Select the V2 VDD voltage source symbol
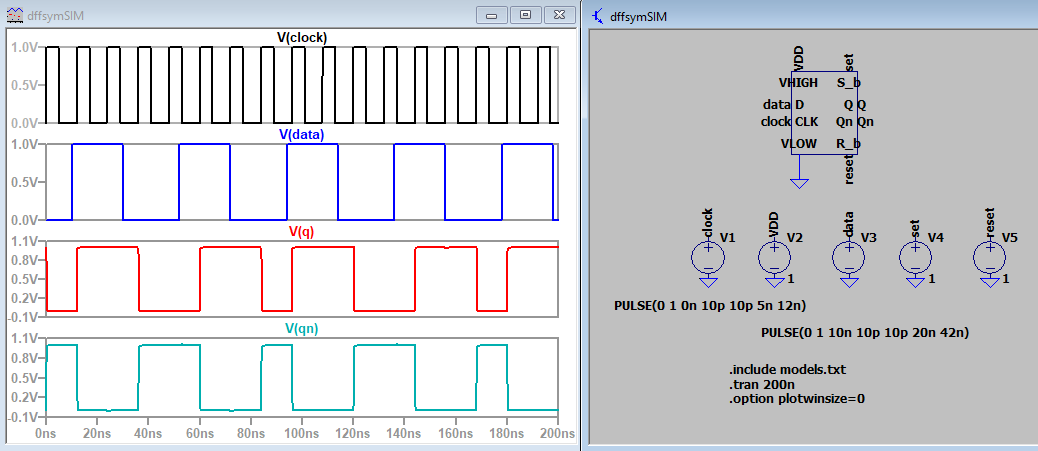The width and height of the screenshot is (1038, 451). (x=773, y=258)
